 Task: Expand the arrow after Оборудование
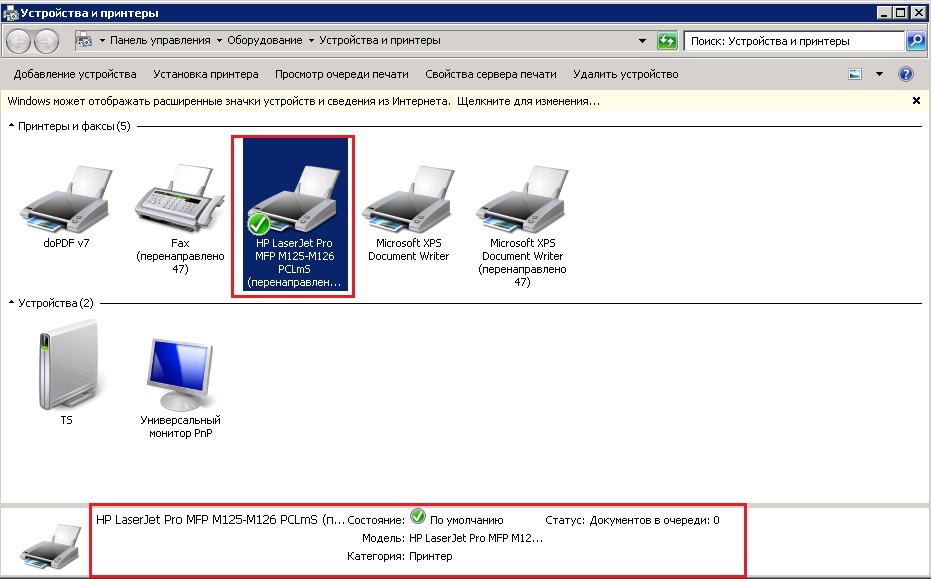pos(311,40)
